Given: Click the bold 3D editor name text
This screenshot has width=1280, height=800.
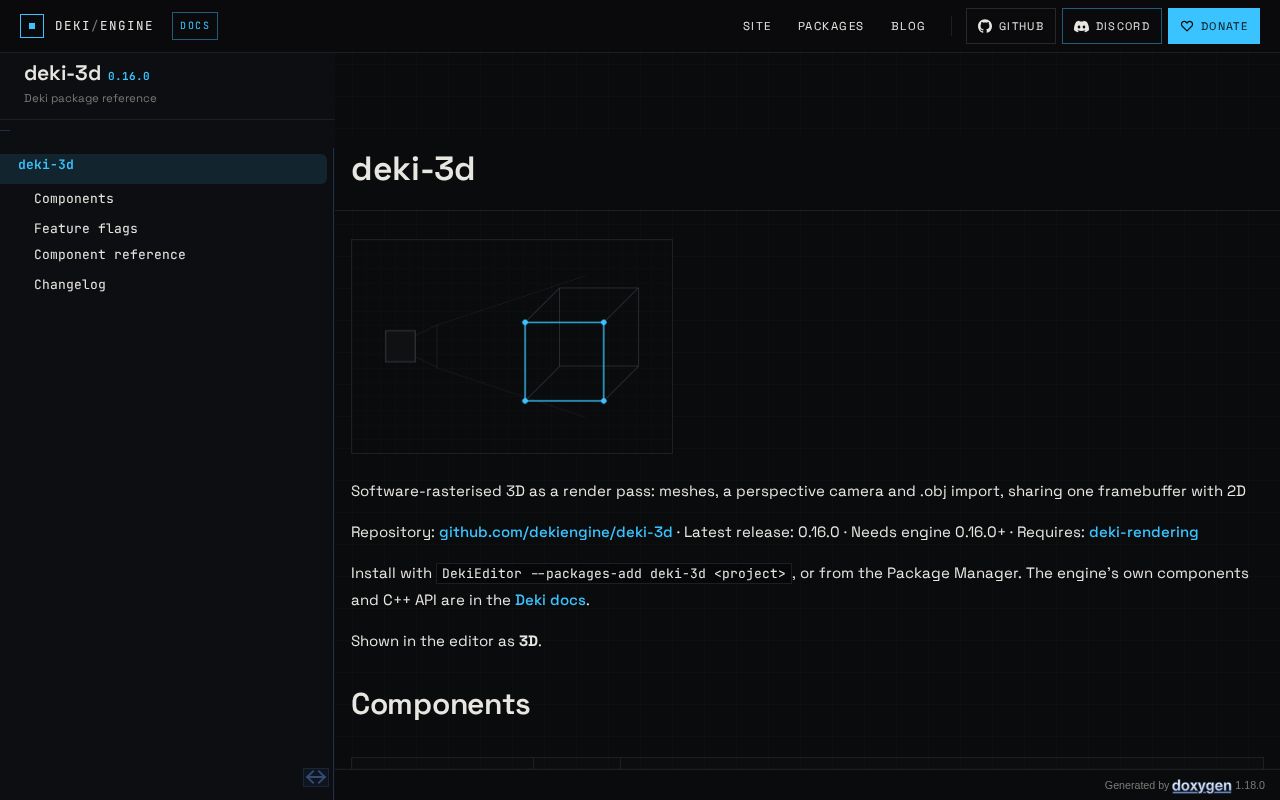Looking at the screenshot, I should coord(529,641).
